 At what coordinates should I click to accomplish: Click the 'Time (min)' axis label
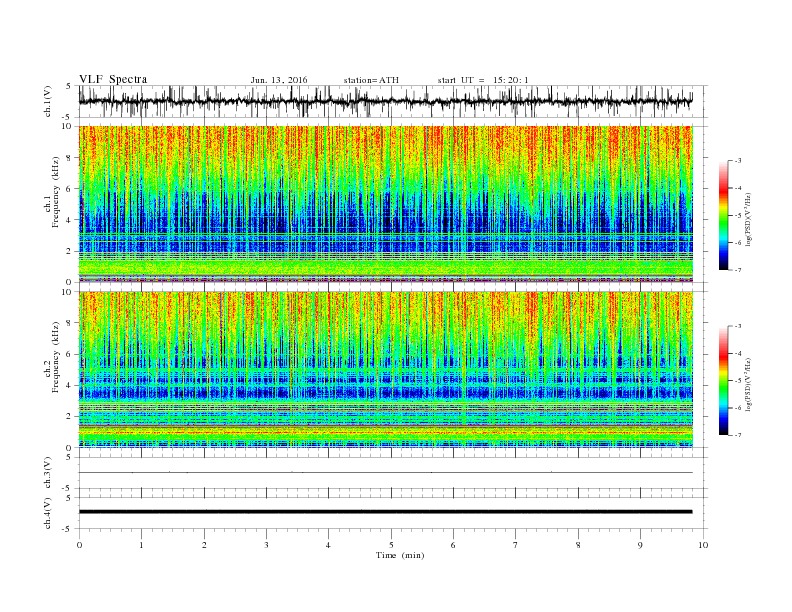[x=400, y=555]
